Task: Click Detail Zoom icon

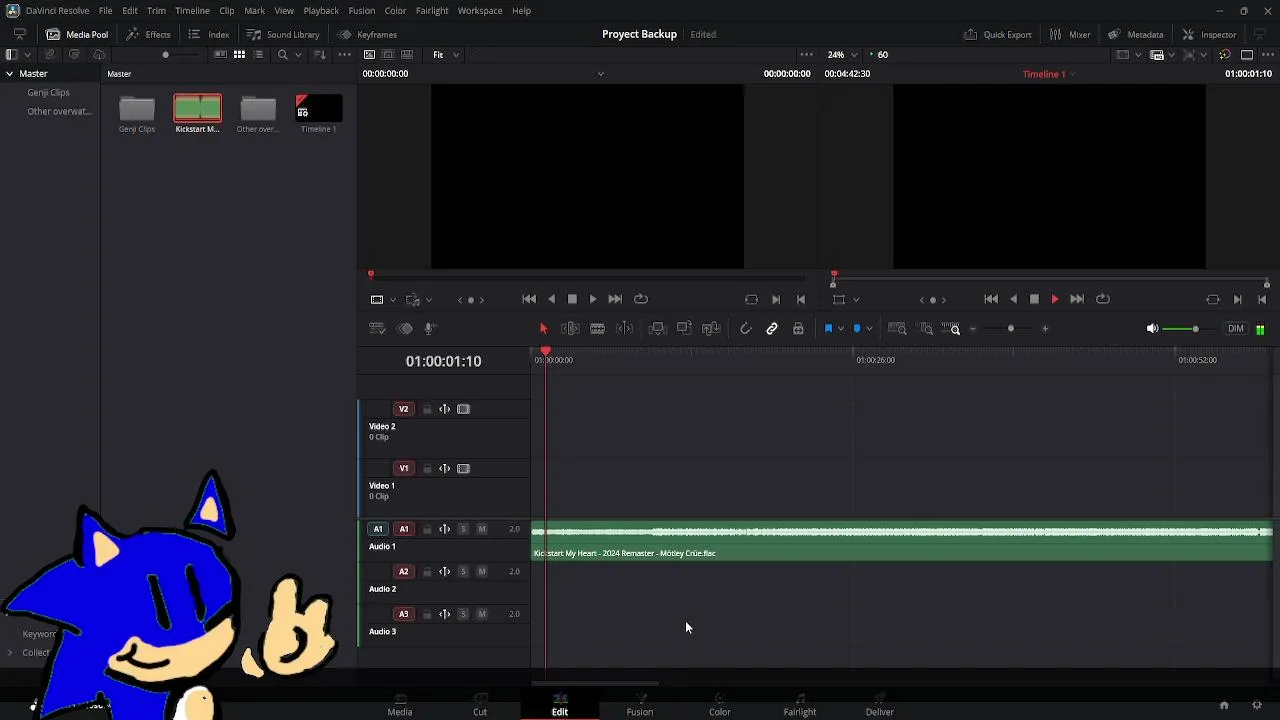Action: [926, 329]
